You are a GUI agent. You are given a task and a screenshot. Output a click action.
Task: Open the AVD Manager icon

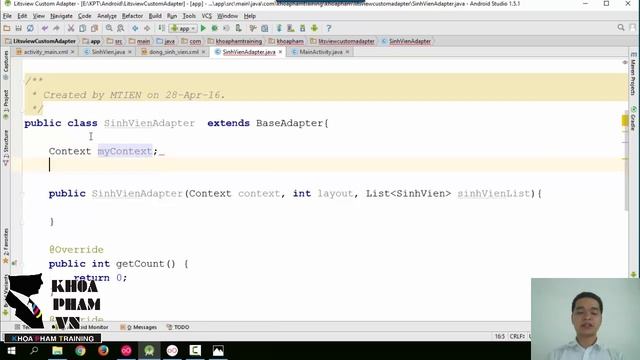click(291, 28)
